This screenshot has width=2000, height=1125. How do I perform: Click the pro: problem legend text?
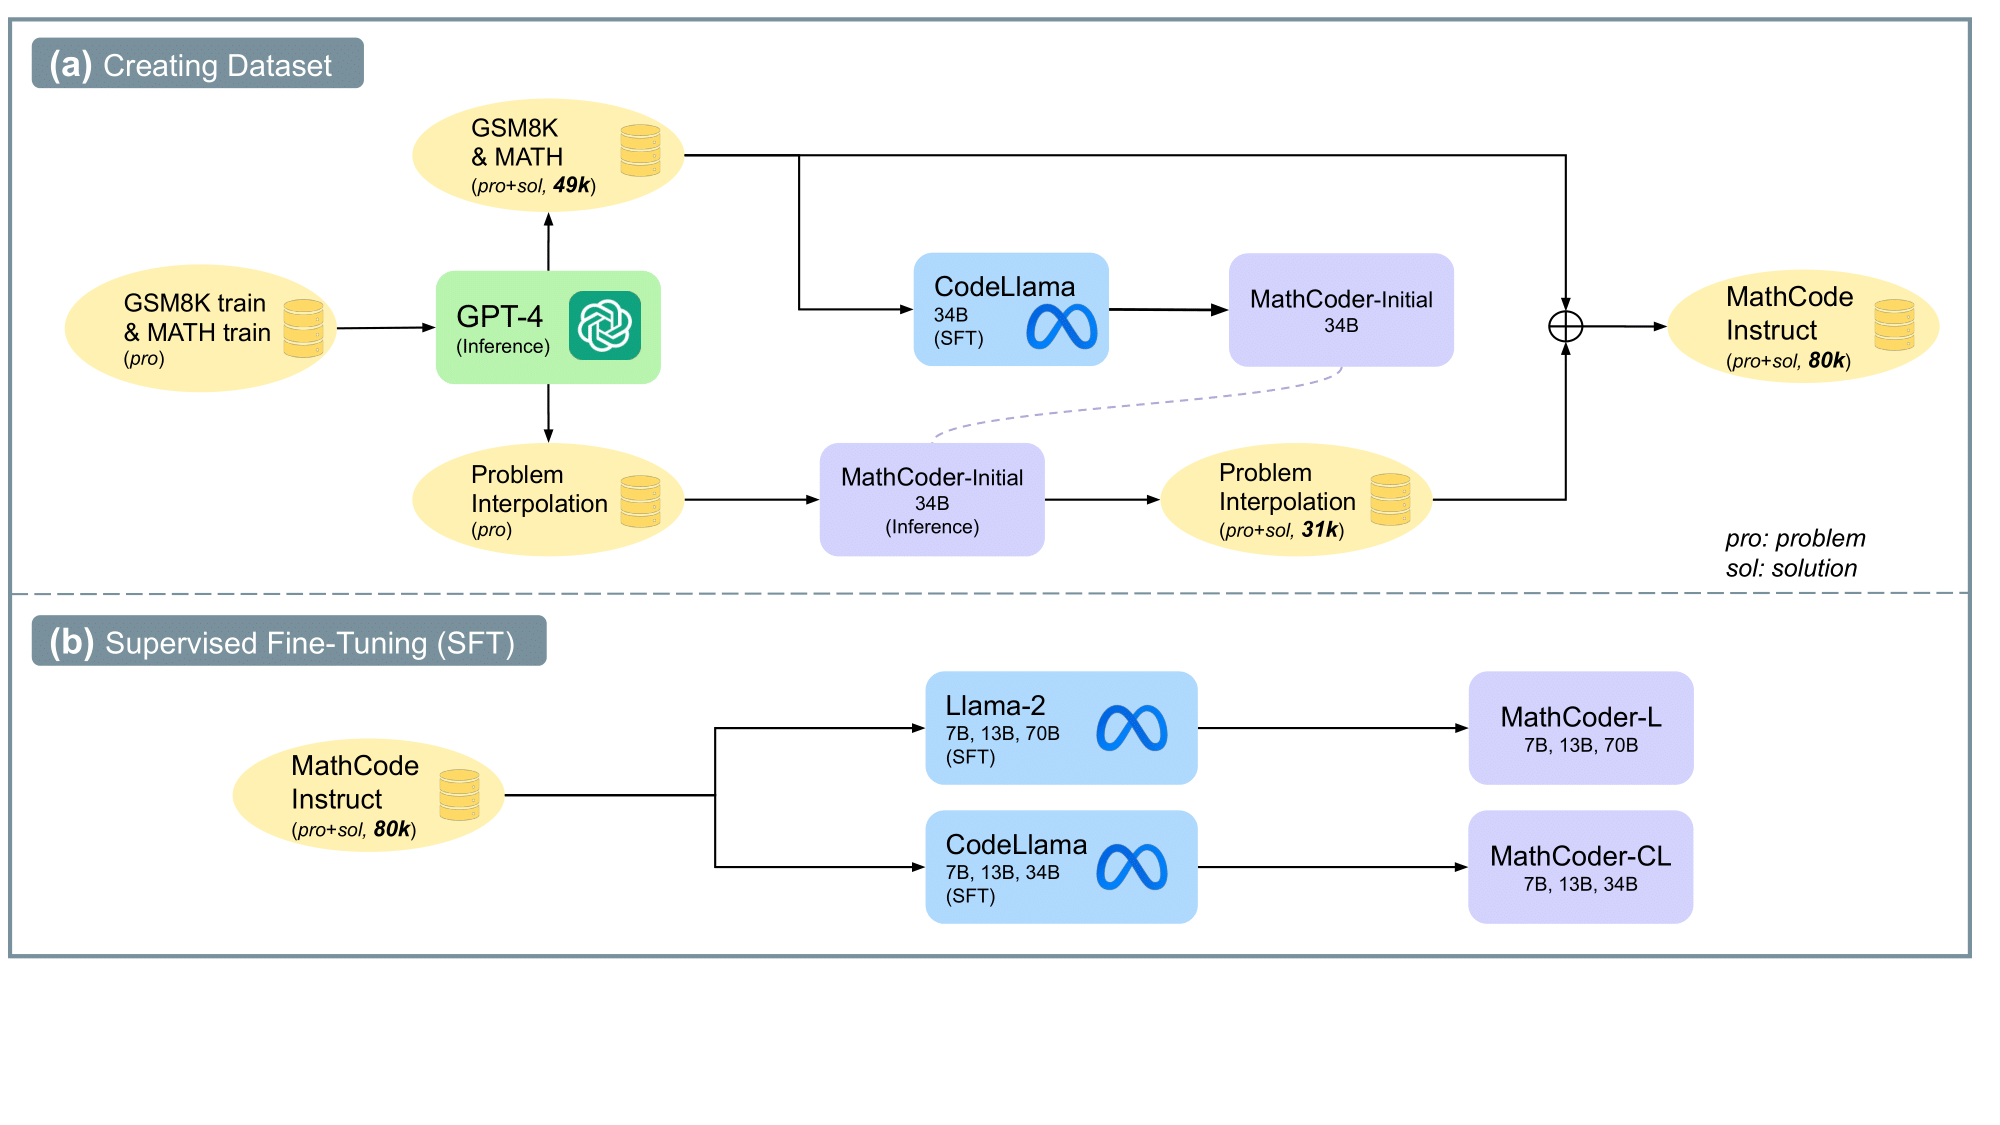(x=1795, y=538)
